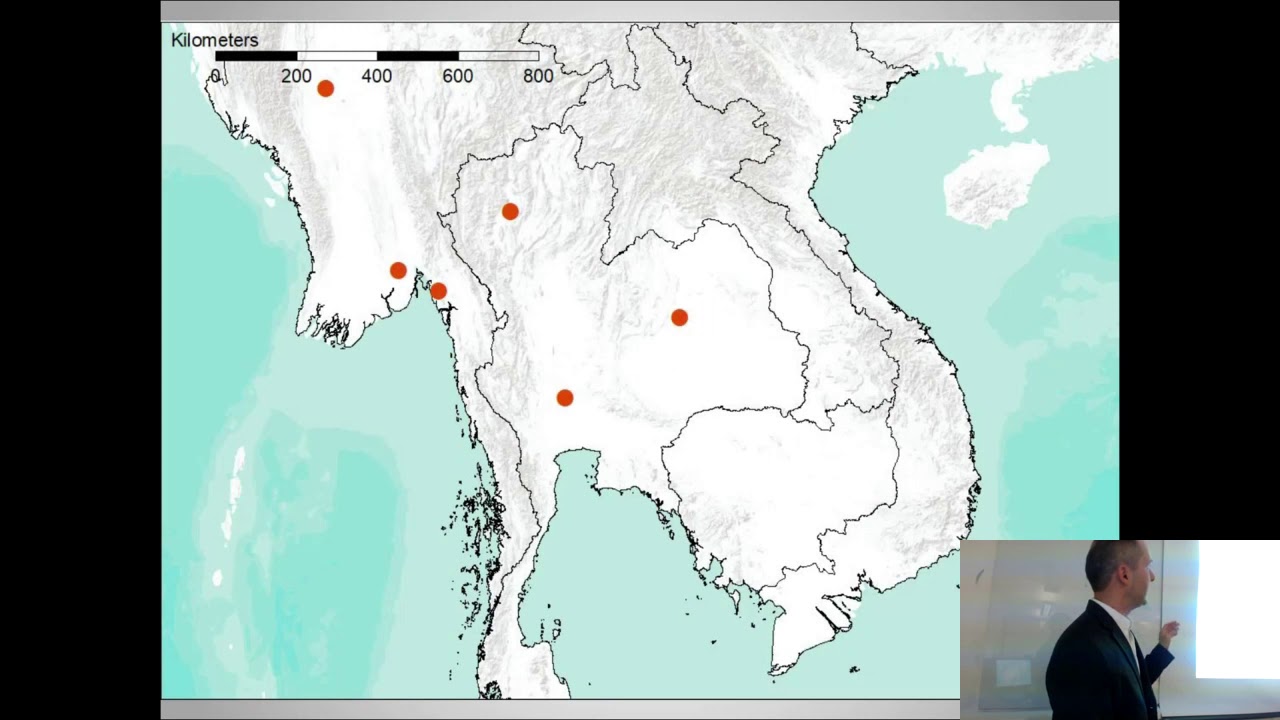Viewport: 1280px width, 720px height.
Task: Click the "600" scale bar value
Action: [x=458, y=76]
